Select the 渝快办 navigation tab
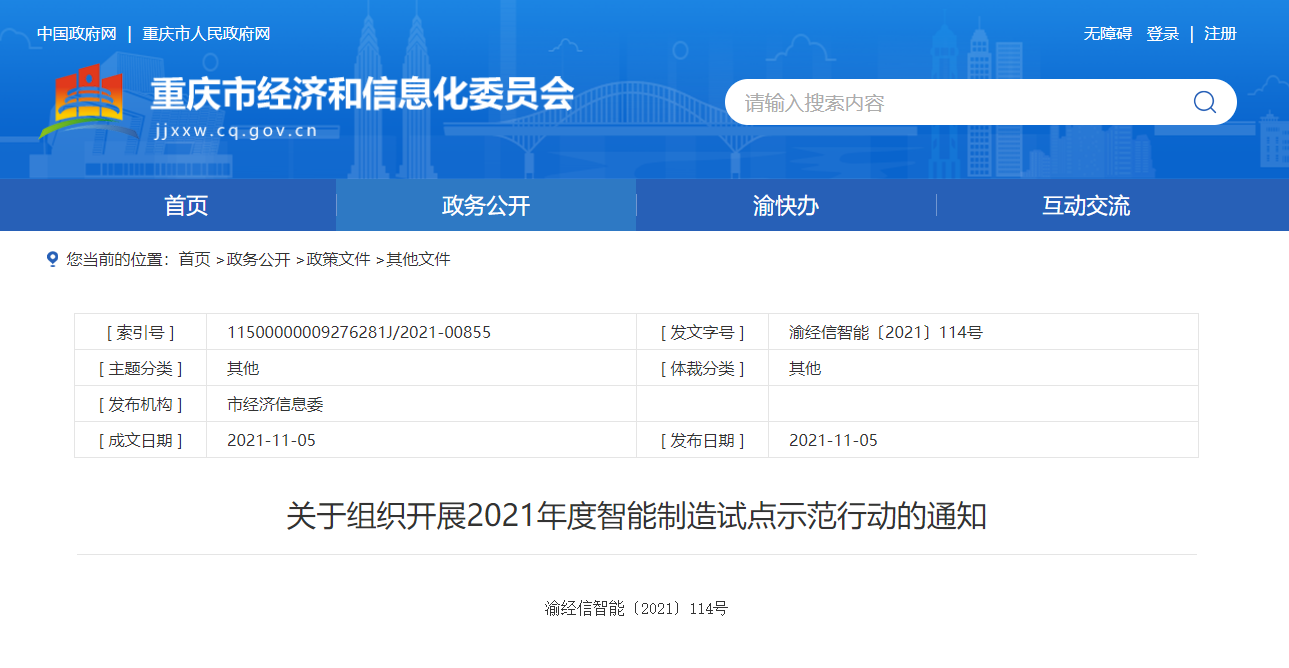Image resolution: width=1289 pixels, height=668 pixels. (x=786, y=206)
